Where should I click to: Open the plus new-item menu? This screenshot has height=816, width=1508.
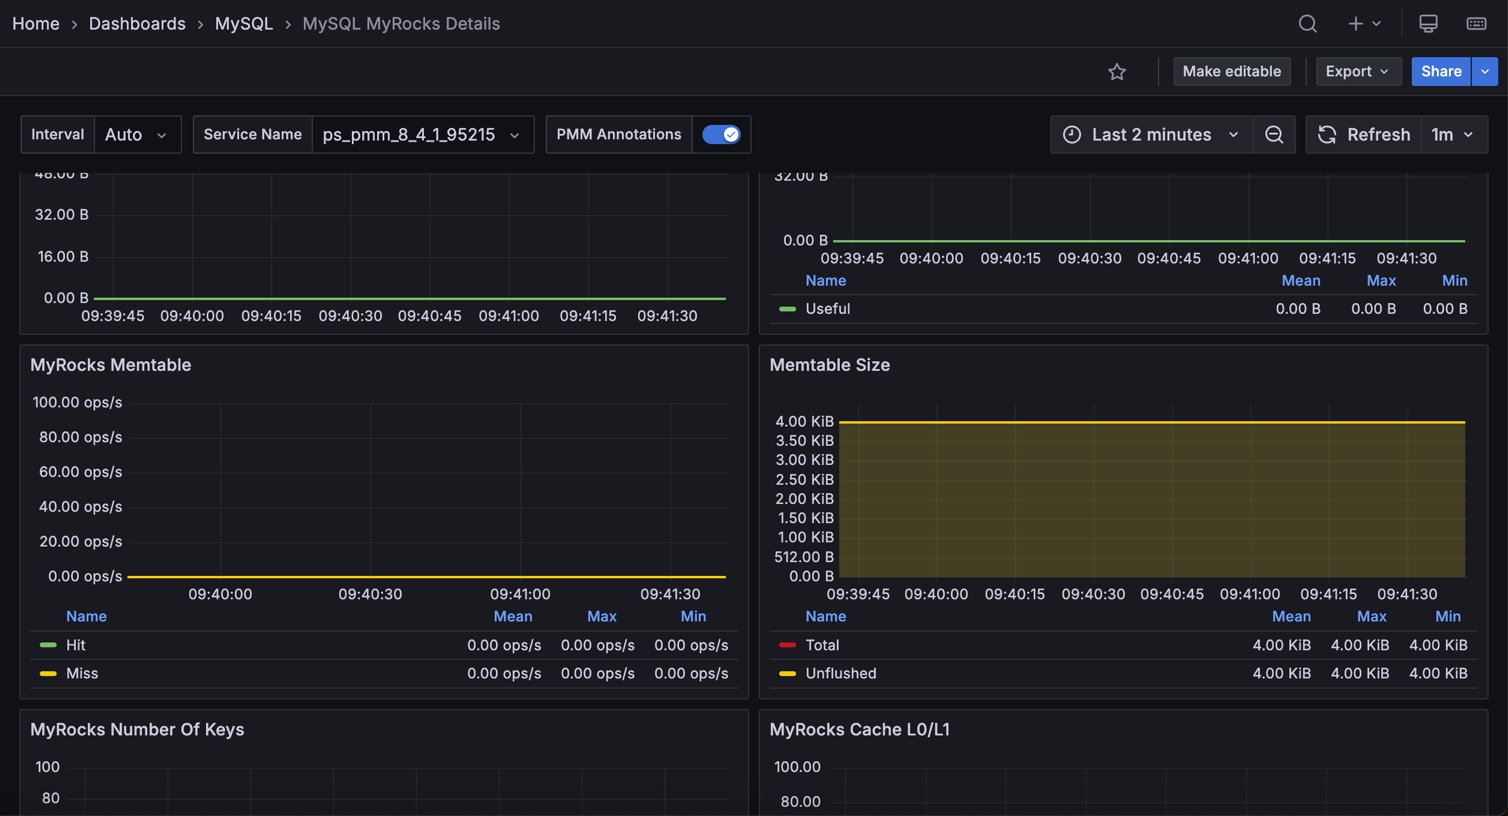point(1363,24)
